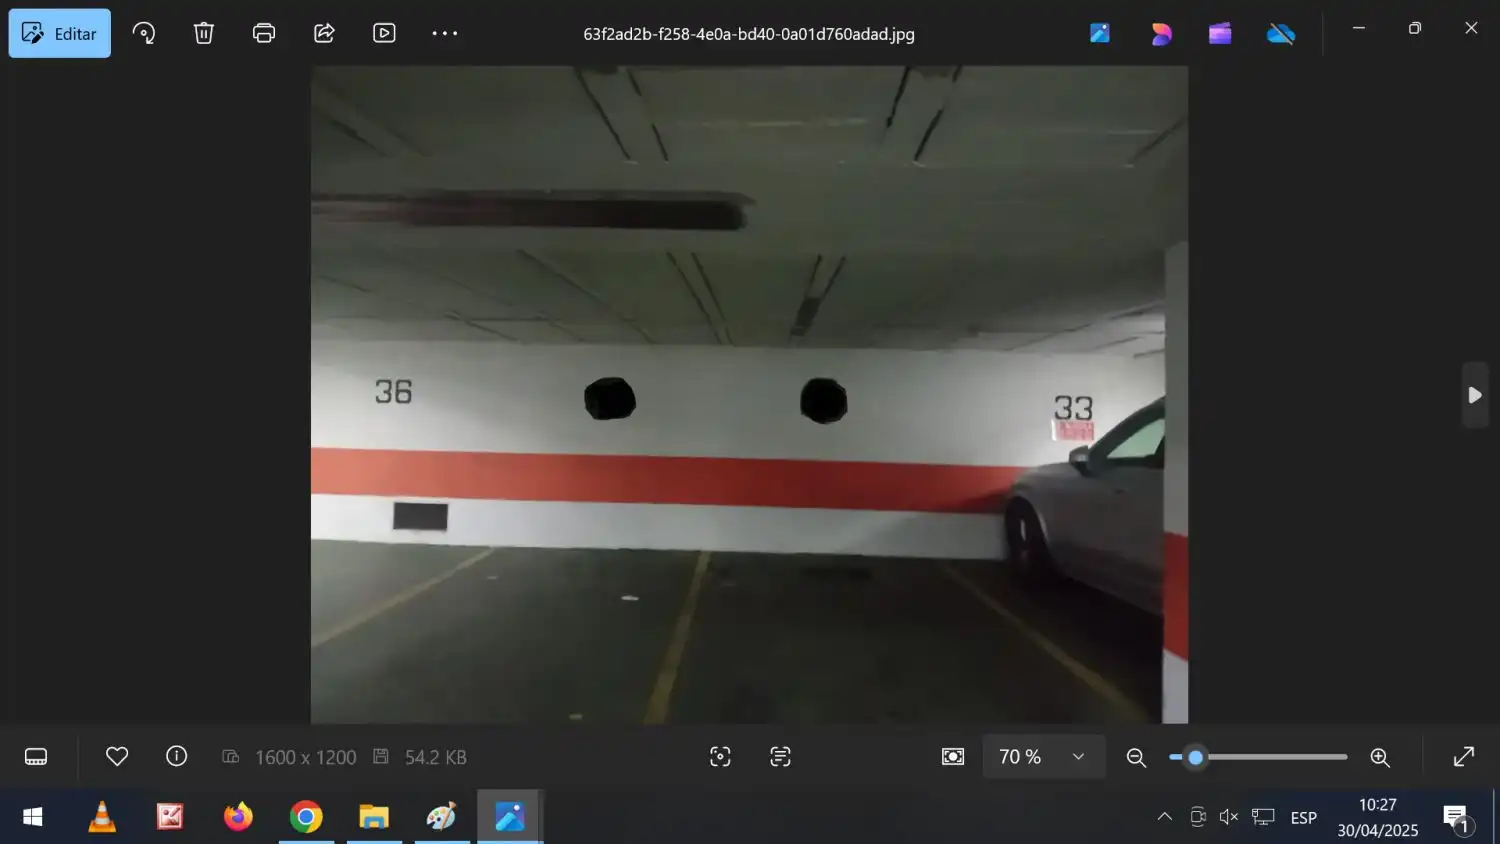The height and width of the screenshot is (844, 1500).
Task: Show hidden system tray icons chevron
Action: pos(1165,817)
